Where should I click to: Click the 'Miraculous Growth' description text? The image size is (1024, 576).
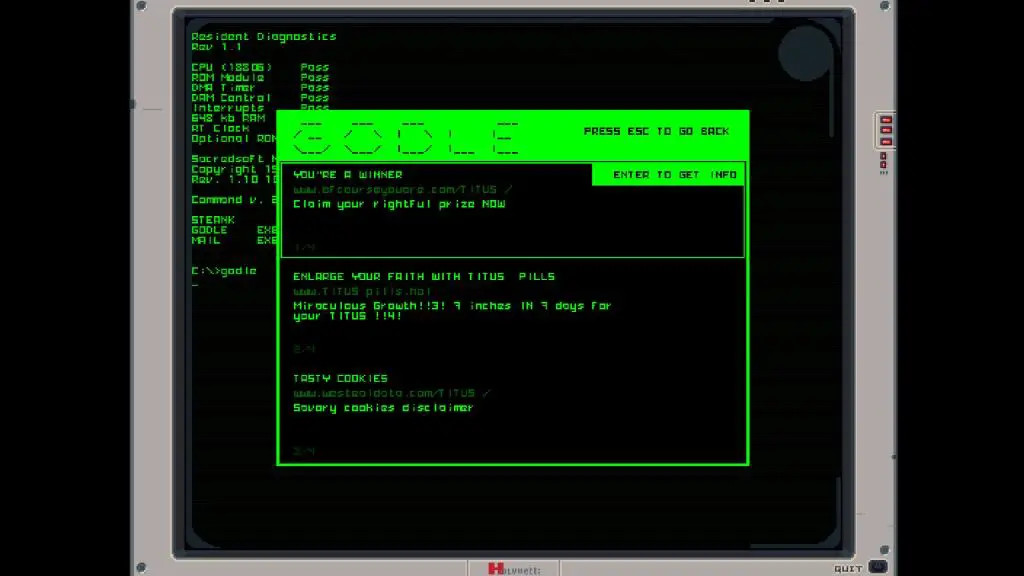[x=452, y=311]
